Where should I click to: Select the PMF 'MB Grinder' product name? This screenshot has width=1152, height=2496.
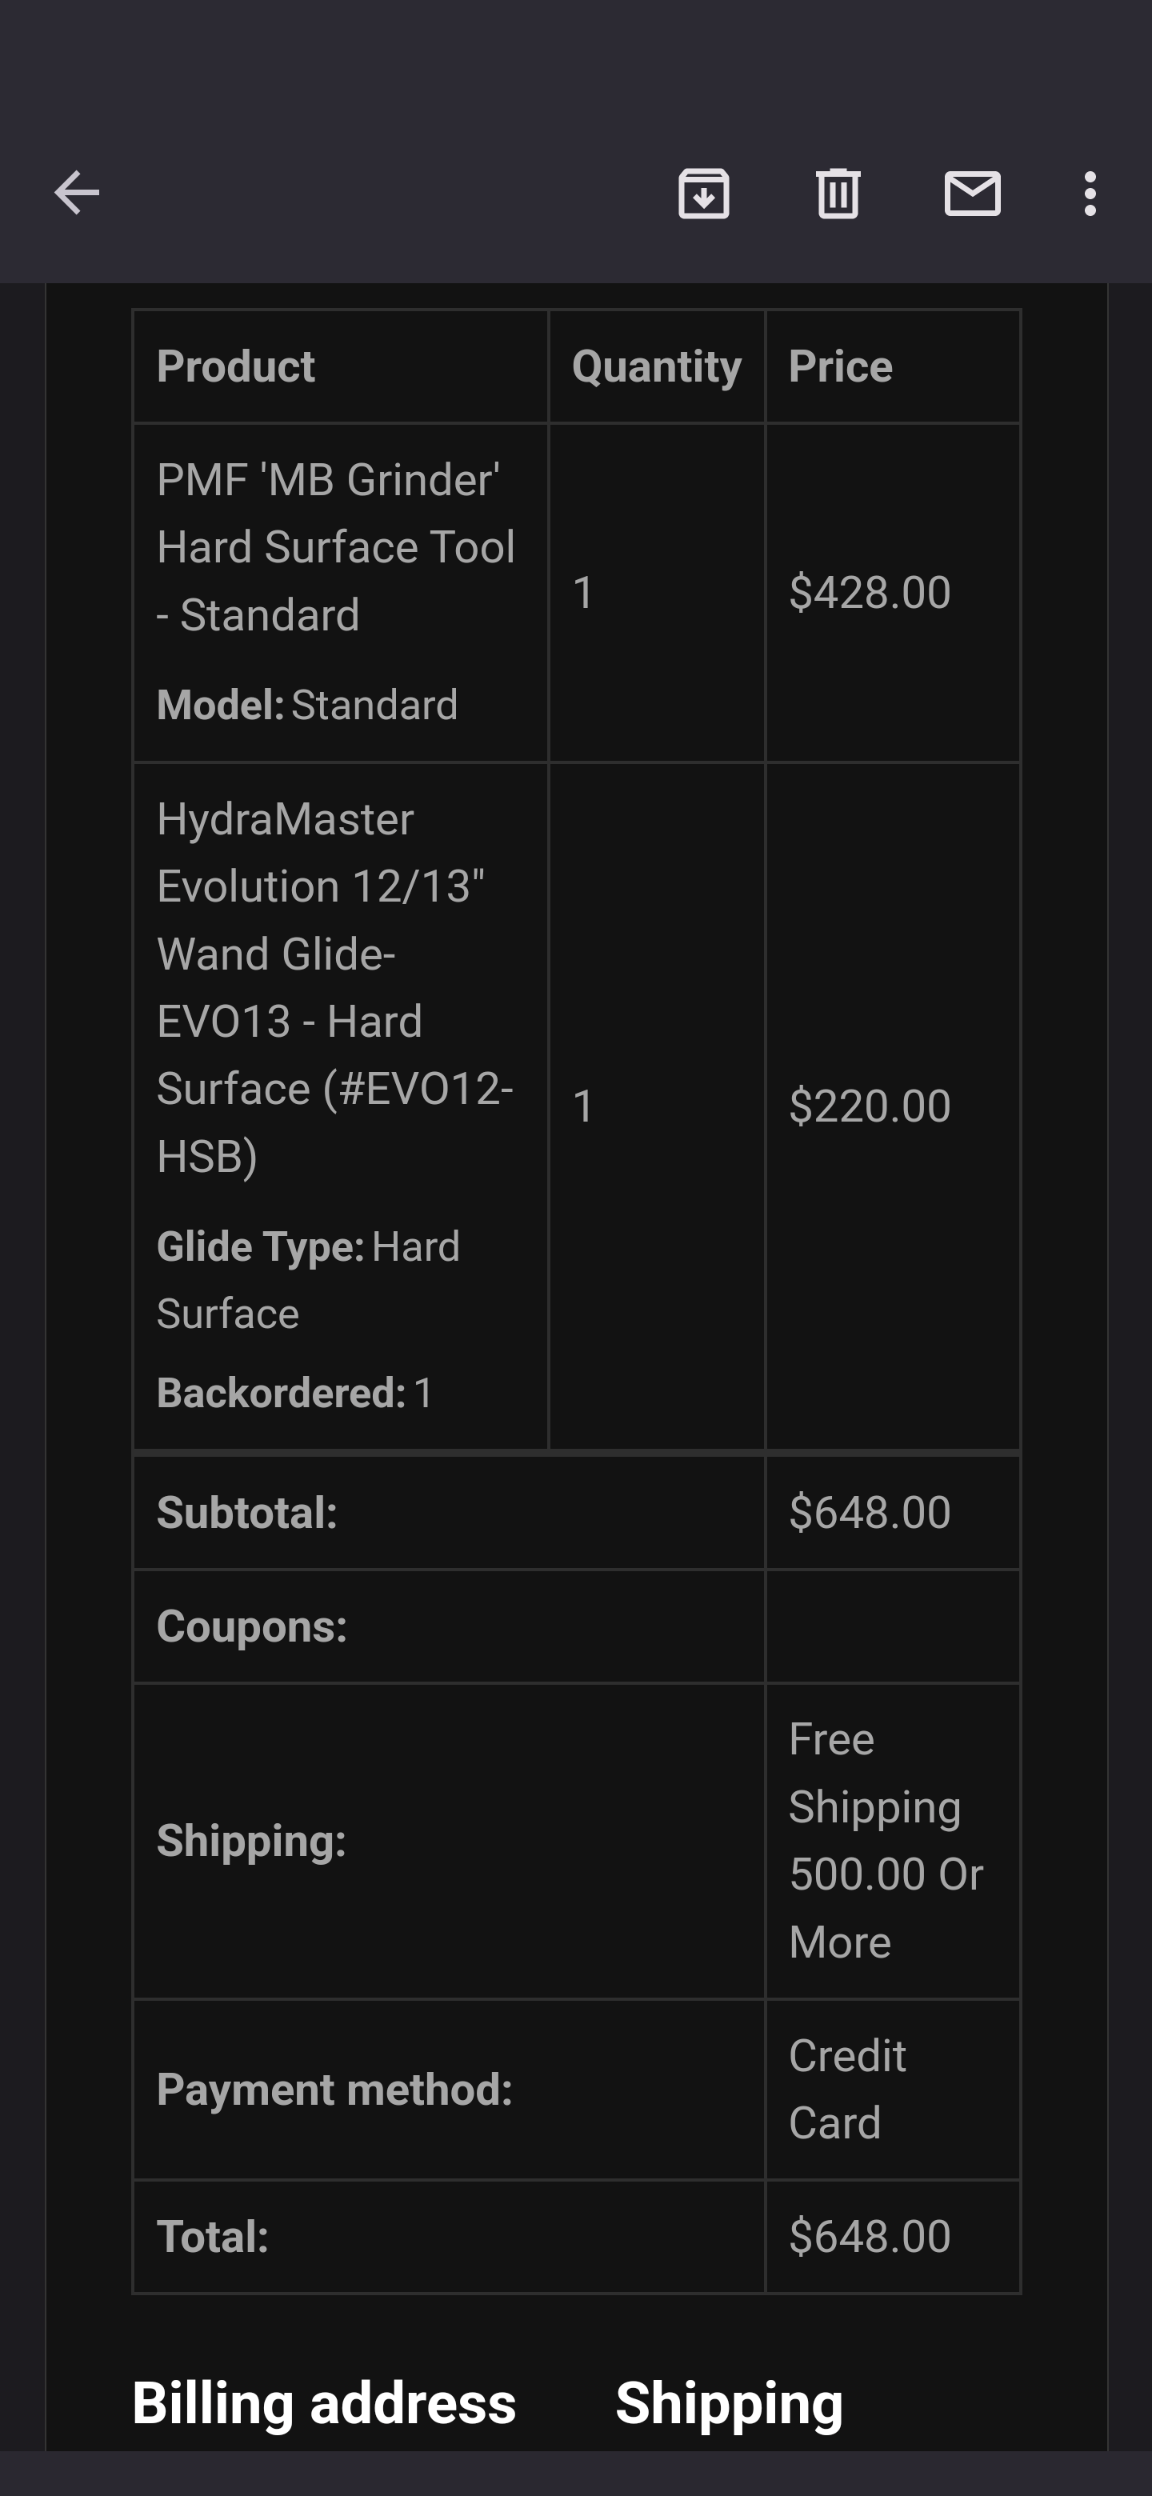[335, 547]
